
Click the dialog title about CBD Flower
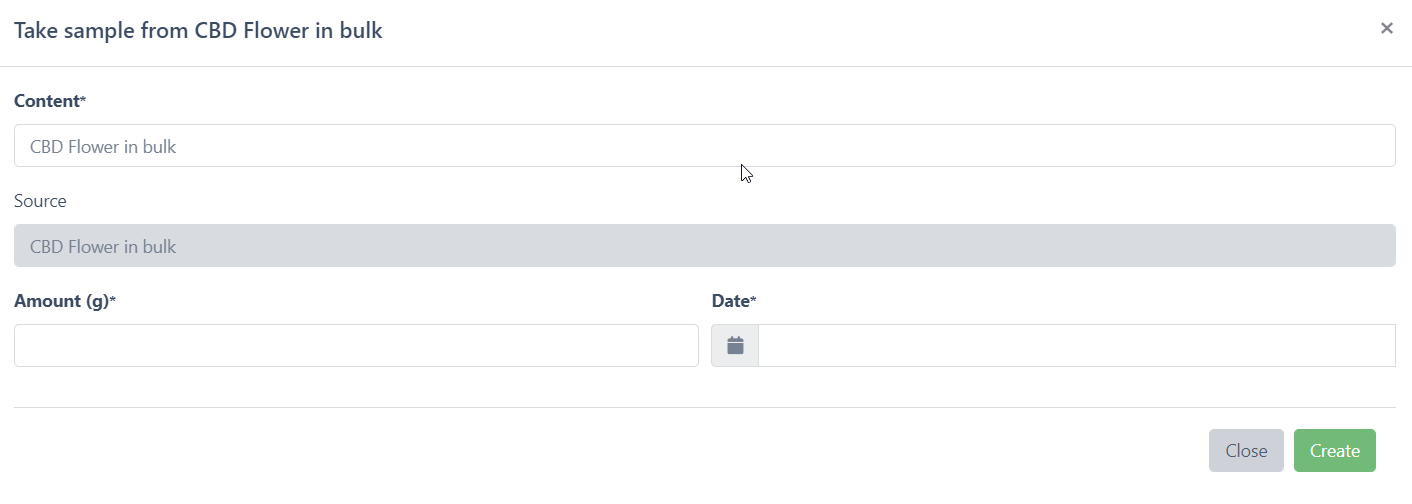(x=198, y=31)
